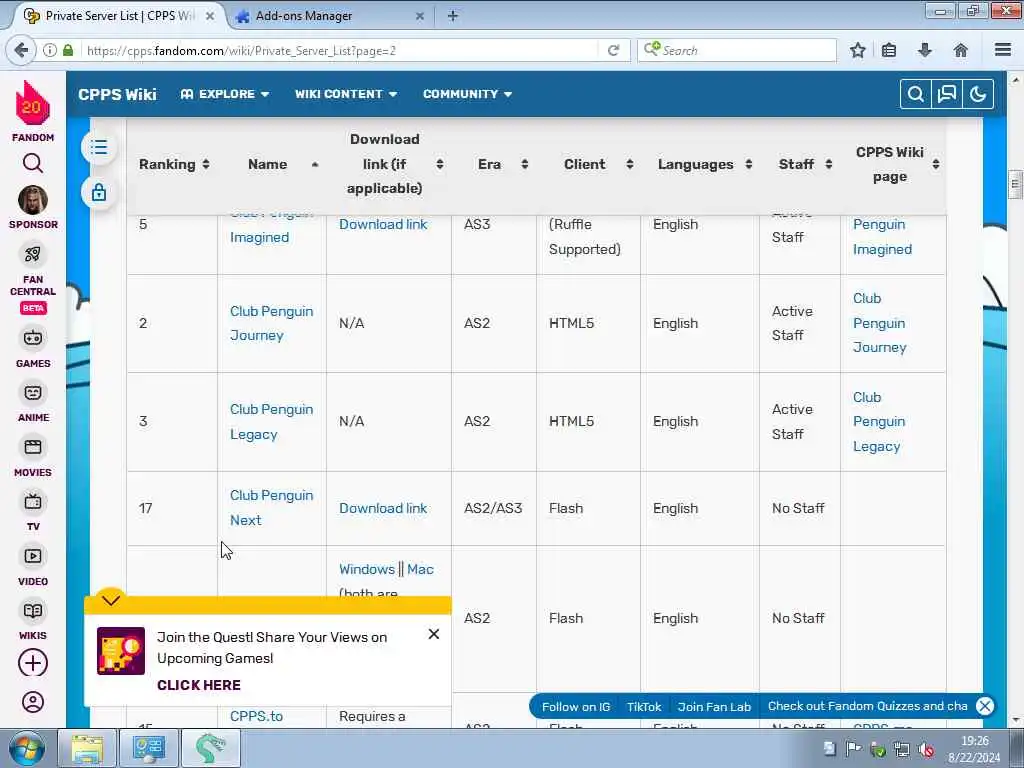
Task: Focus the browser Search box
Action: (737, 50)
